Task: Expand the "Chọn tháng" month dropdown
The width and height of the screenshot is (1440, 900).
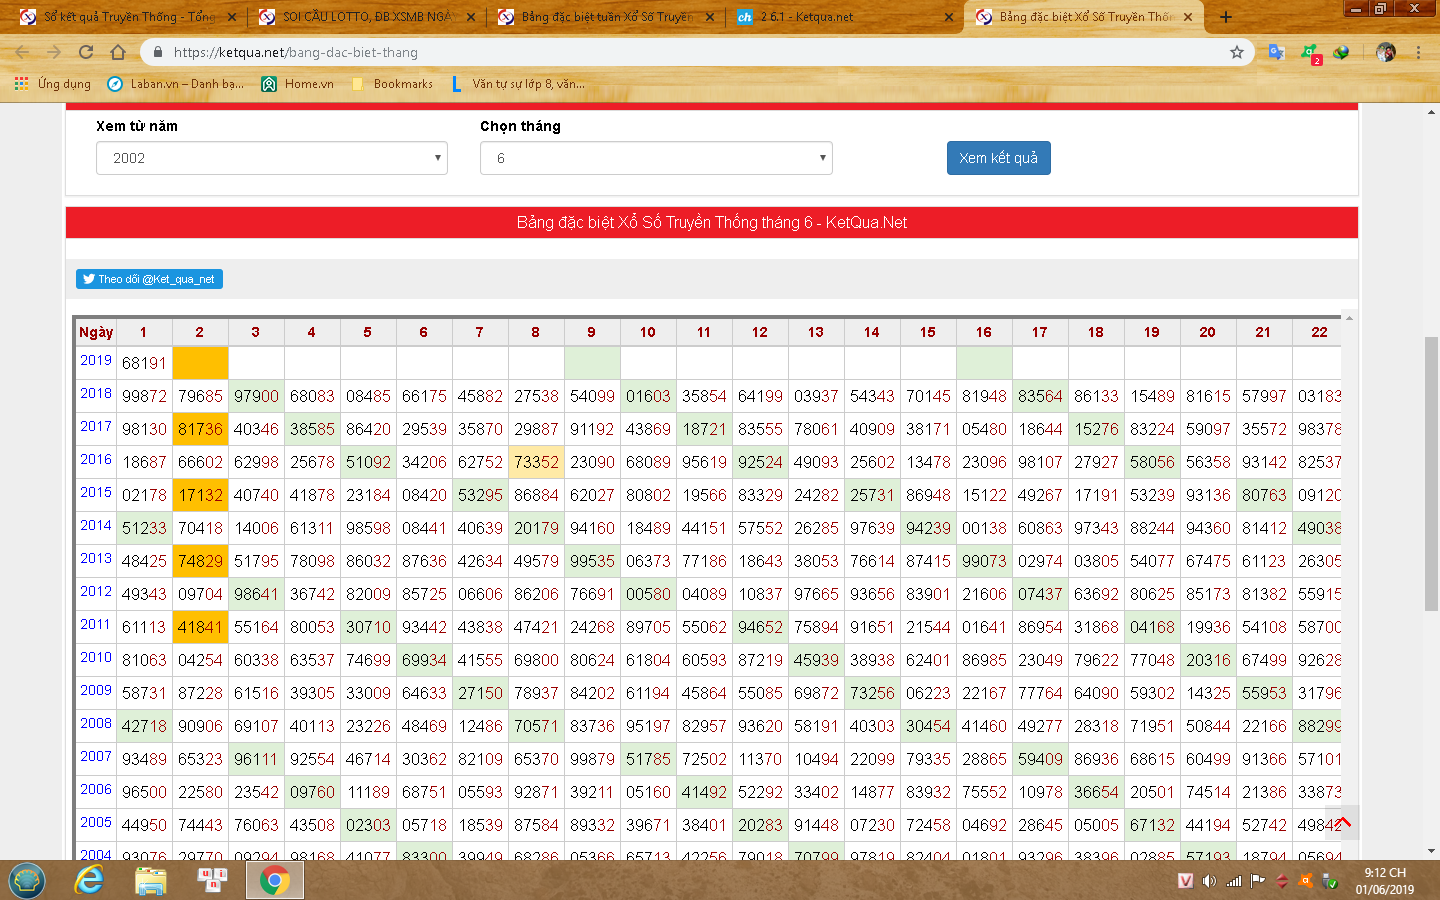Action: pyautogui.click(x=656, y=158)
